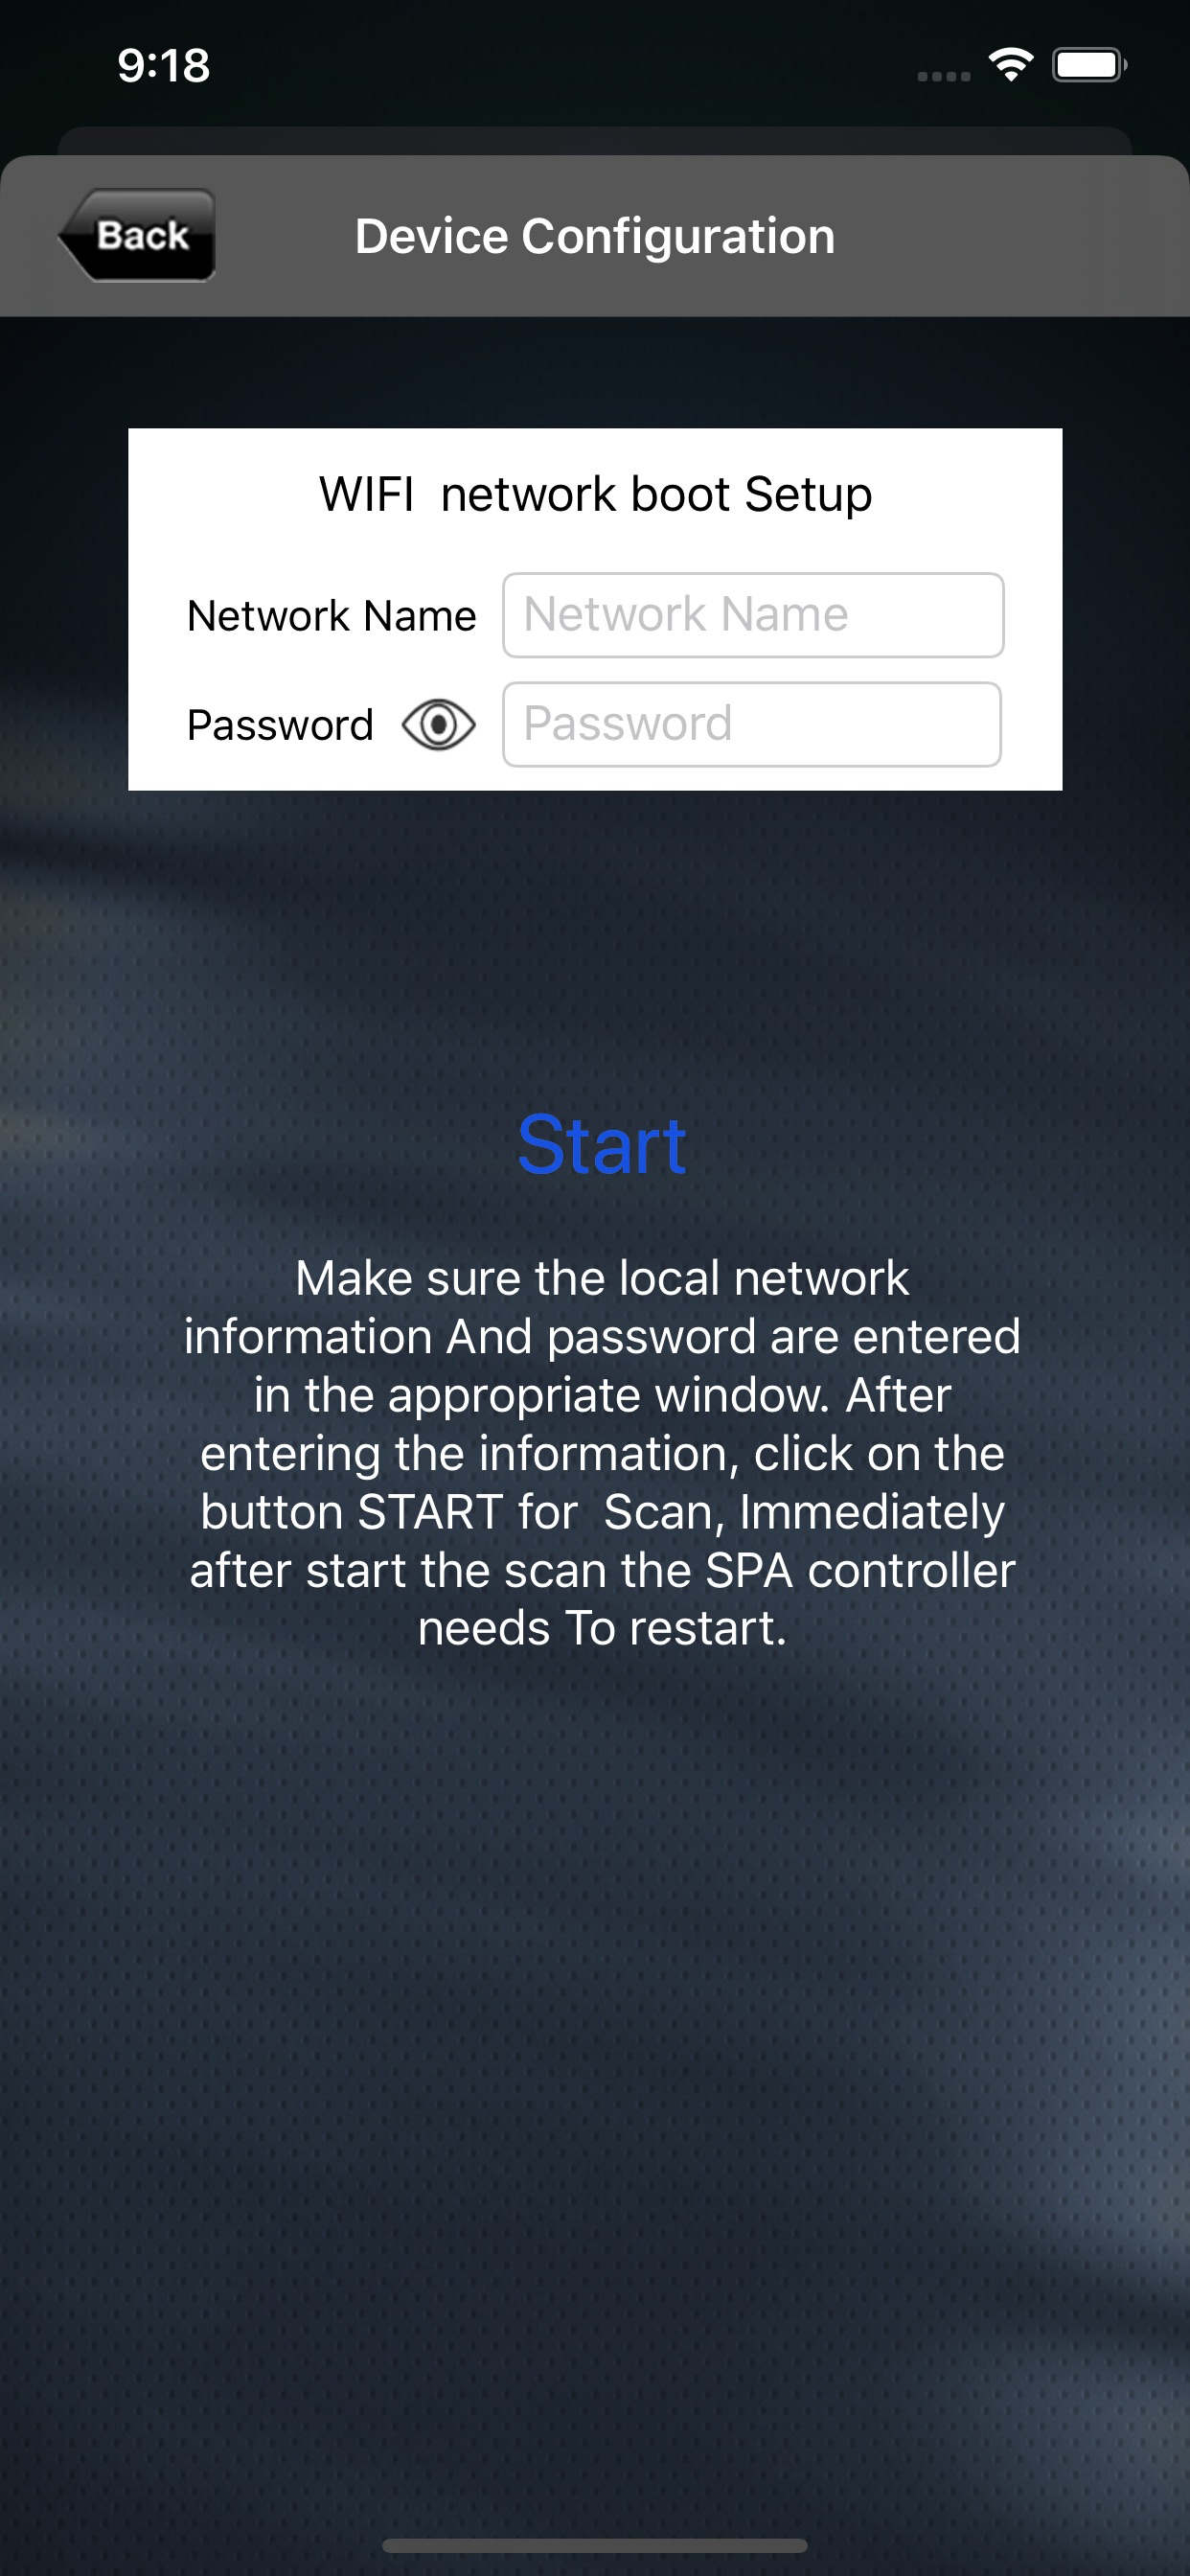Click the setup instructions paragraph
This screenshot has width=1190, height=2576.
(602, 1452)
